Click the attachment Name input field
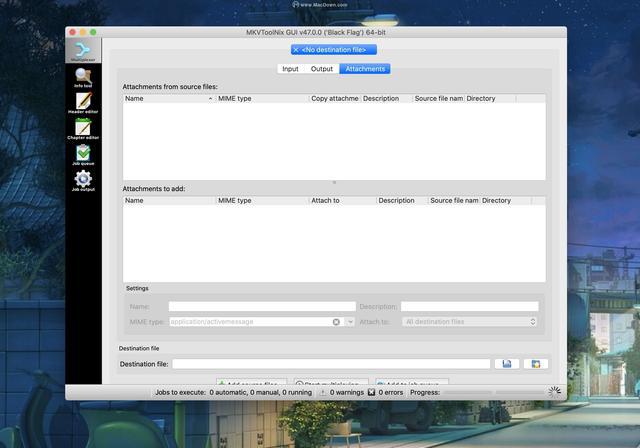The image size is (640, 448). pyautogui.click(x=262, y=306)
